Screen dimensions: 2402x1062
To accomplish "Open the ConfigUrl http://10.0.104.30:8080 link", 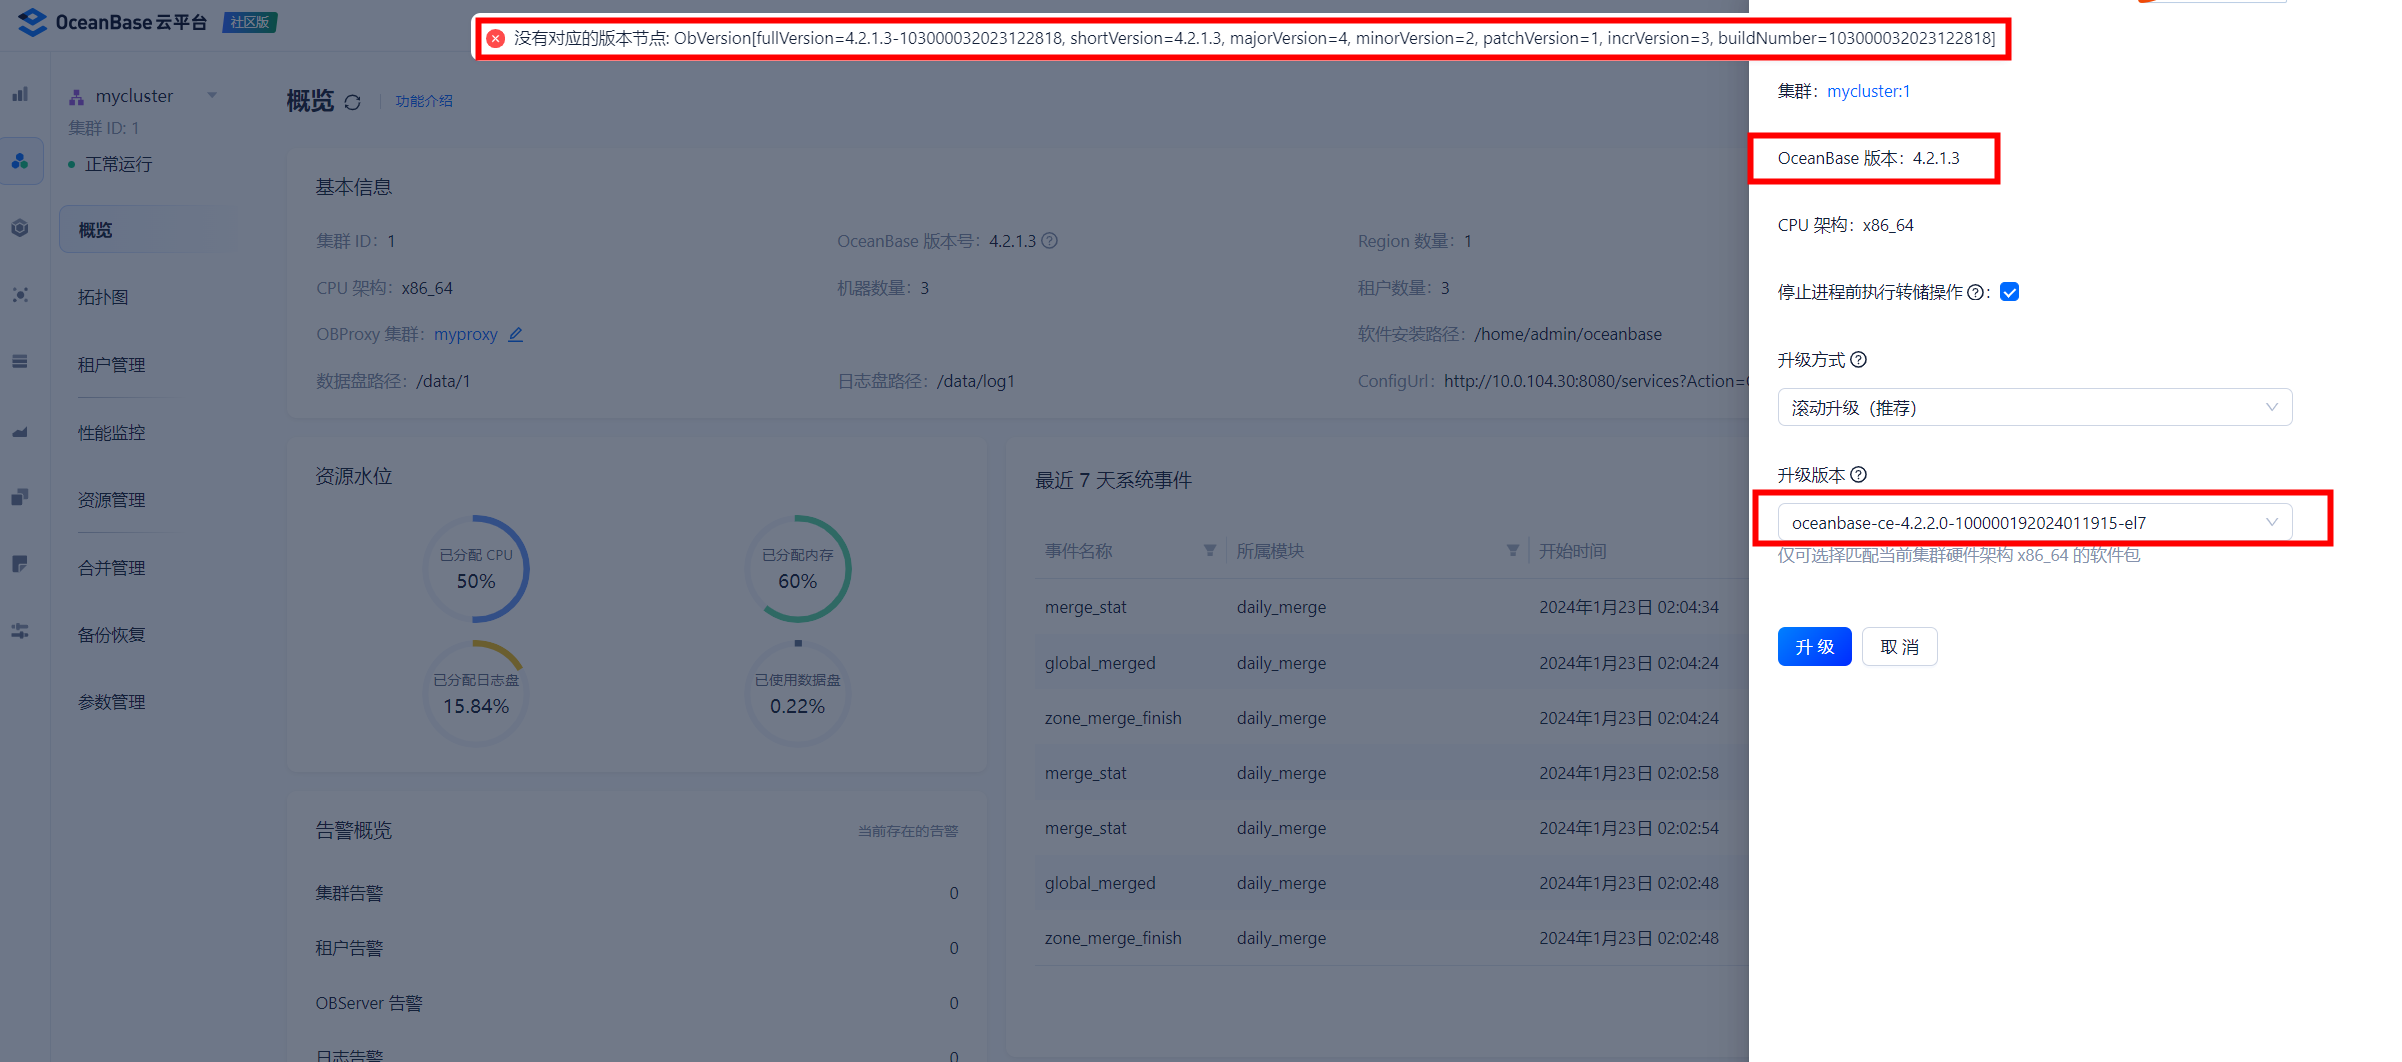I will coord(1595,381).
